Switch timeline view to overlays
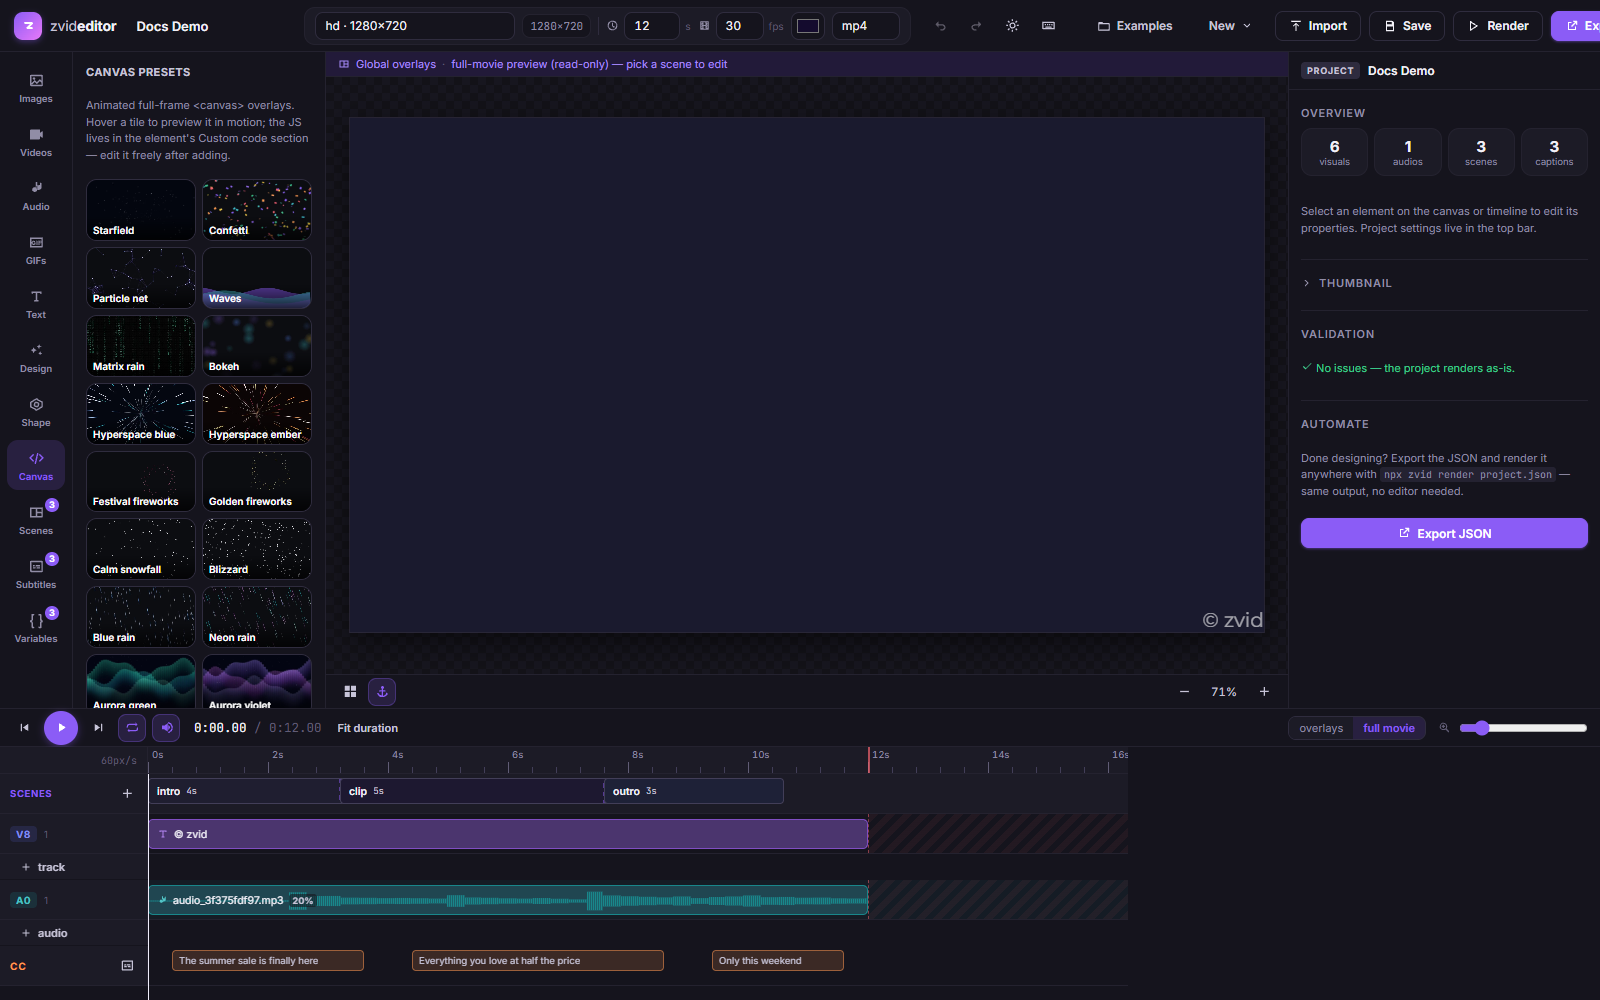Viewport: 1600px width, 1000px height. point(1321,728)
